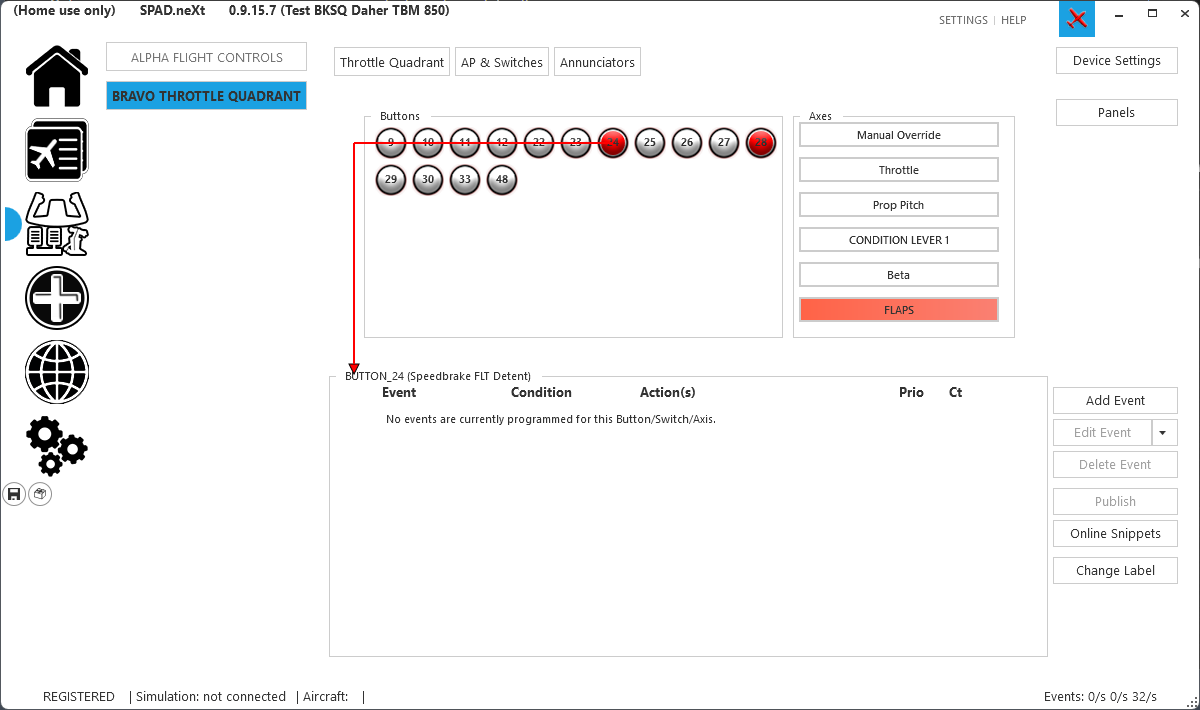Screen dimensions: 1200x710
Task: Select round button 12
Action: (502, 143)
